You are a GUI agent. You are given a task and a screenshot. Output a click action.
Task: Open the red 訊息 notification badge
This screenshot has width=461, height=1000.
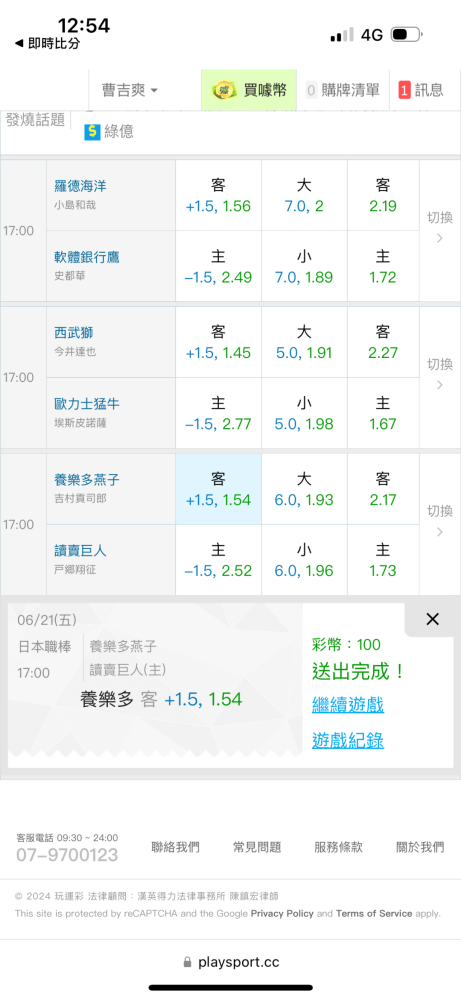[404, 90]
